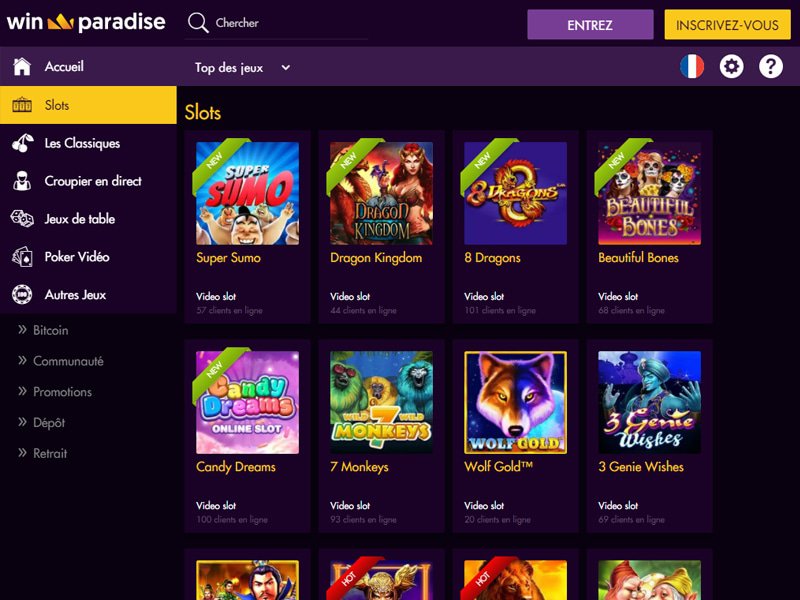Click the Accueil home icon
Image resolution: width=800 pixels, height=600 pixels.
pyautogui.click(x=22, y=66)
